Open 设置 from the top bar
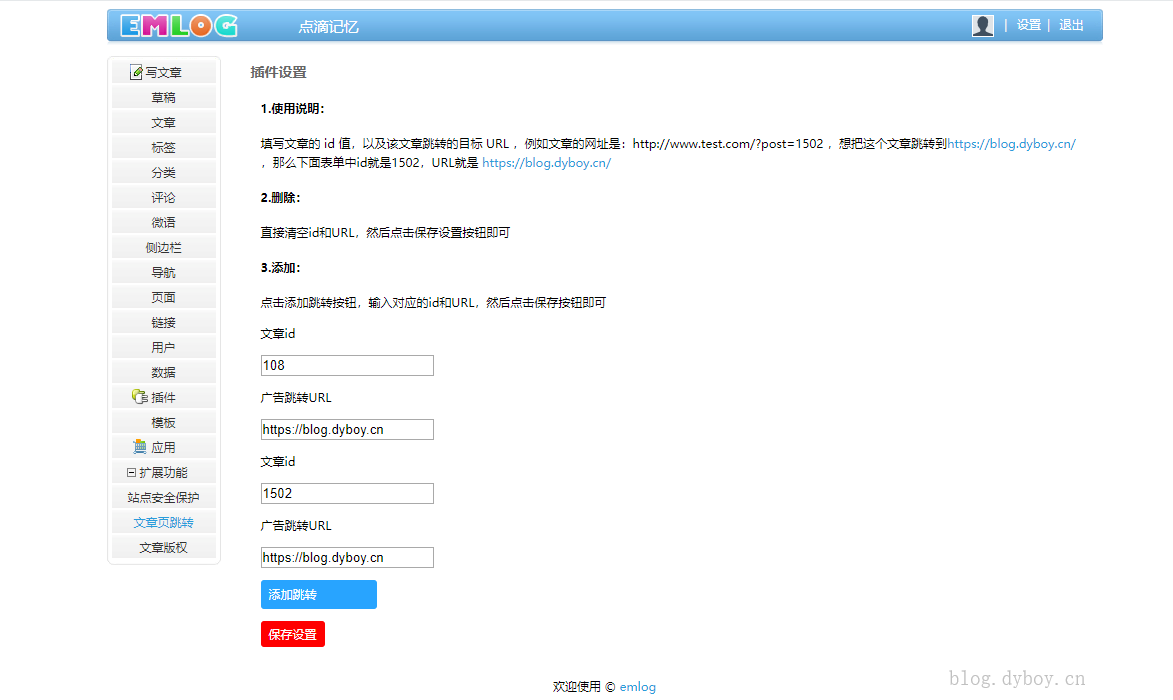This screenshot has width=1173, height=700. [1028, 25]
